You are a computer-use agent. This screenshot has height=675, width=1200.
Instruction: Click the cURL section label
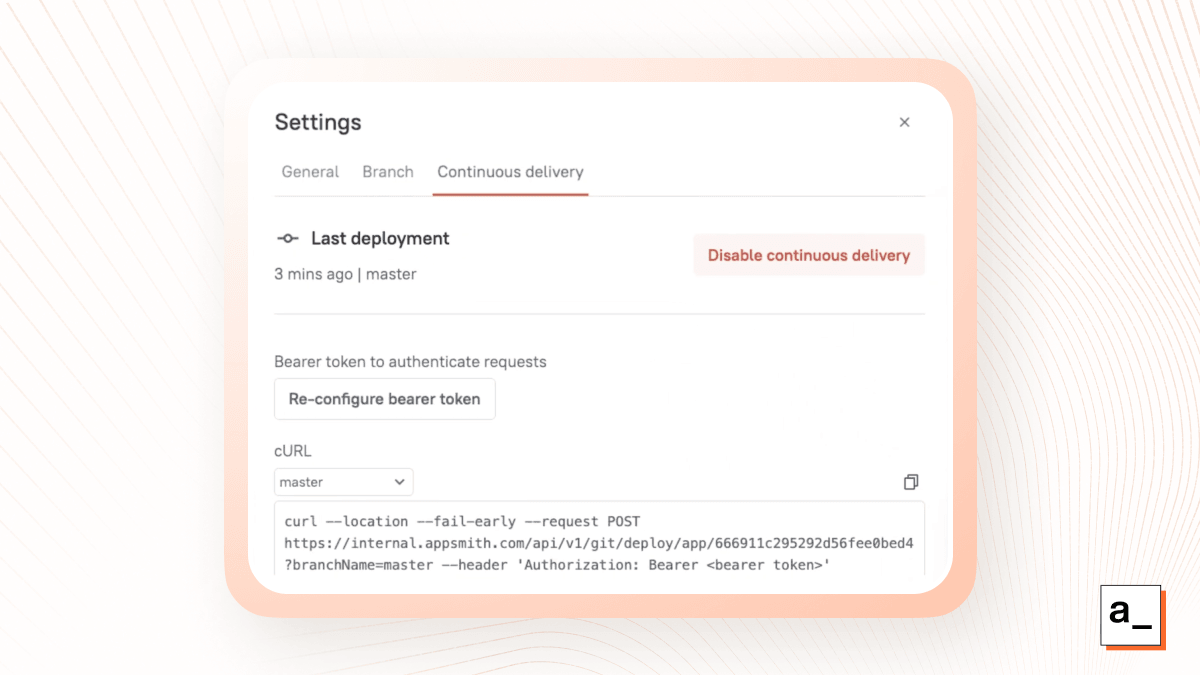coord(291,451)
